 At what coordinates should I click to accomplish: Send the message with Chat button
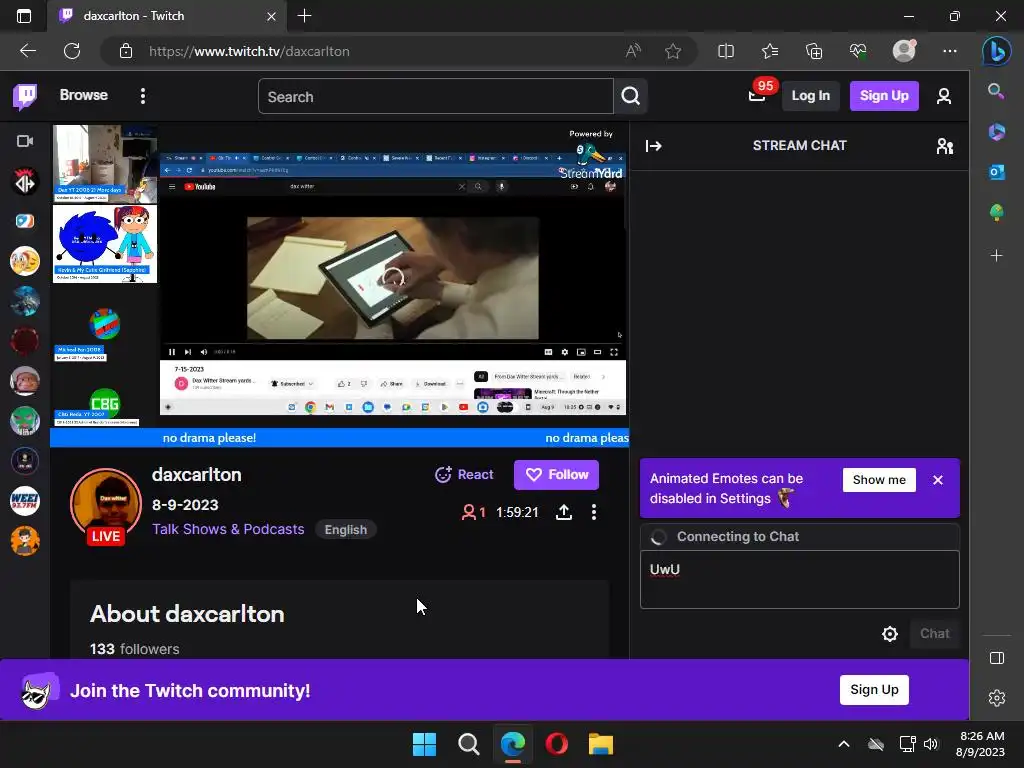coord(935,633)
